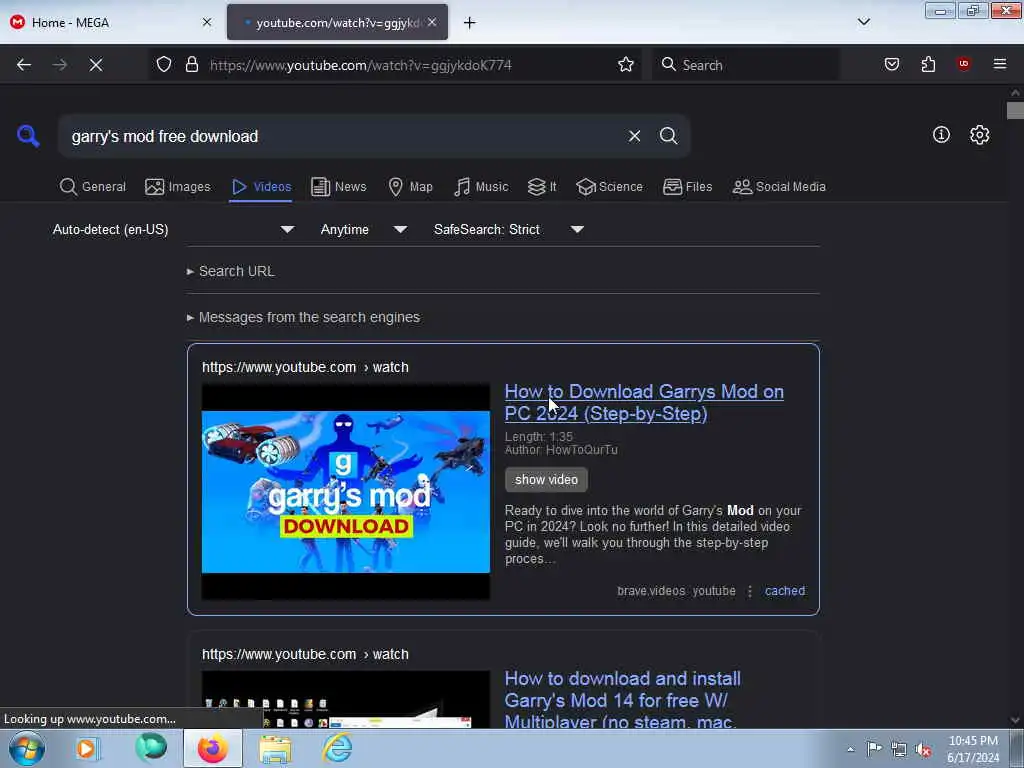Screen dimensions: 1024x768
Task: Click the second result's video thumbnail
Action: click(x=345, y=699)
